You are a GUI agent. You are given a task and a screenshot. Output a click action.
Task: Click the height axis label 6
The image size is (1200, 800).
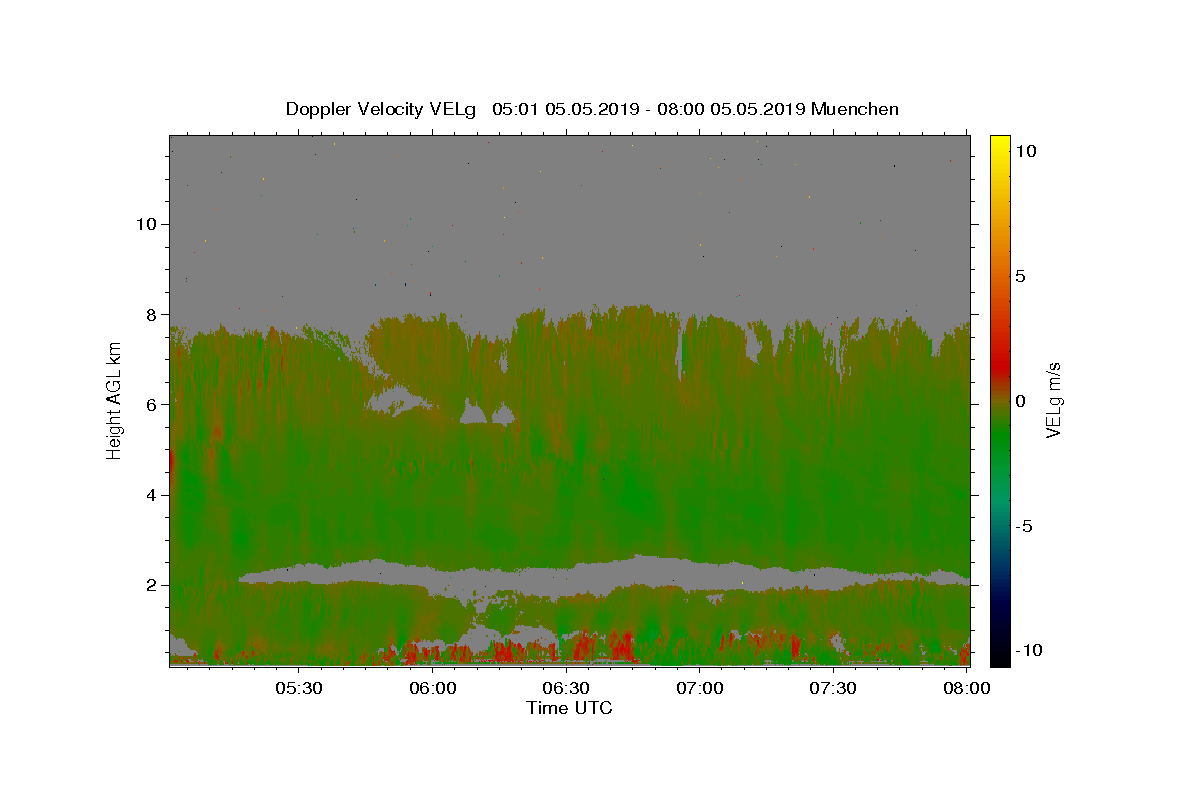click(151, 405)
